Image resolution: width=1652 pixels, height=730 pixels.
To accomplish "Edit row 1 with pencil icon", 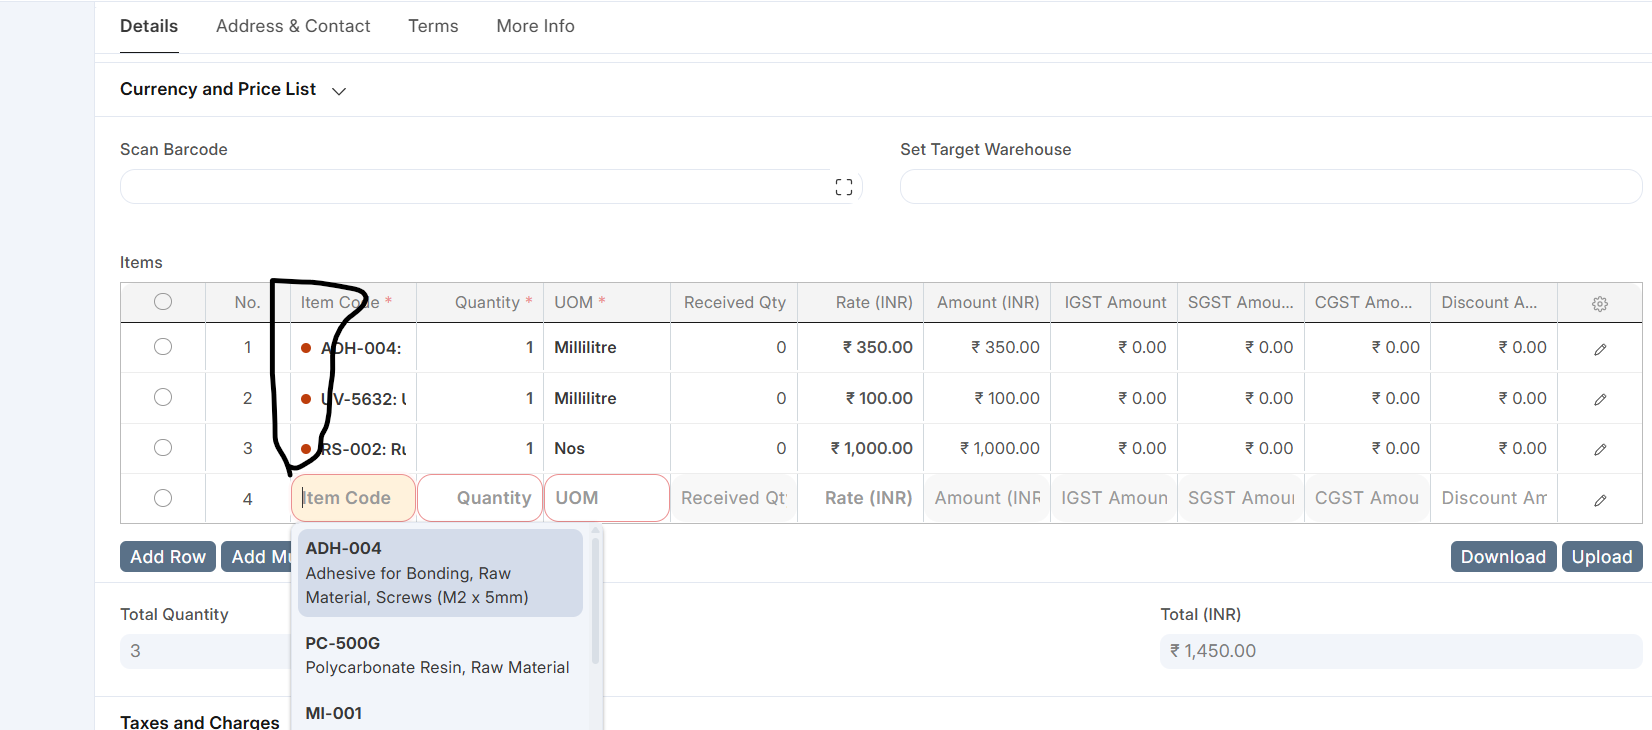I will pyautogui.click(x=1600, y=349).
